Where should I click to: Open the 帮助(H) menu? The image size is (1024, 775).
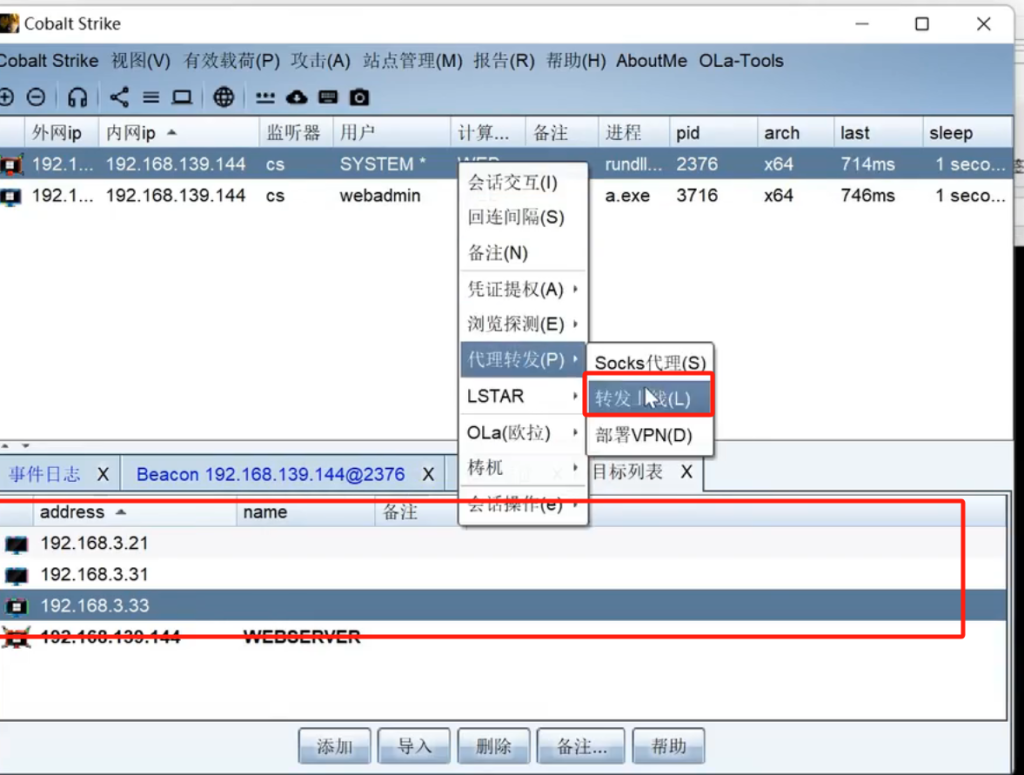[576, 61]
